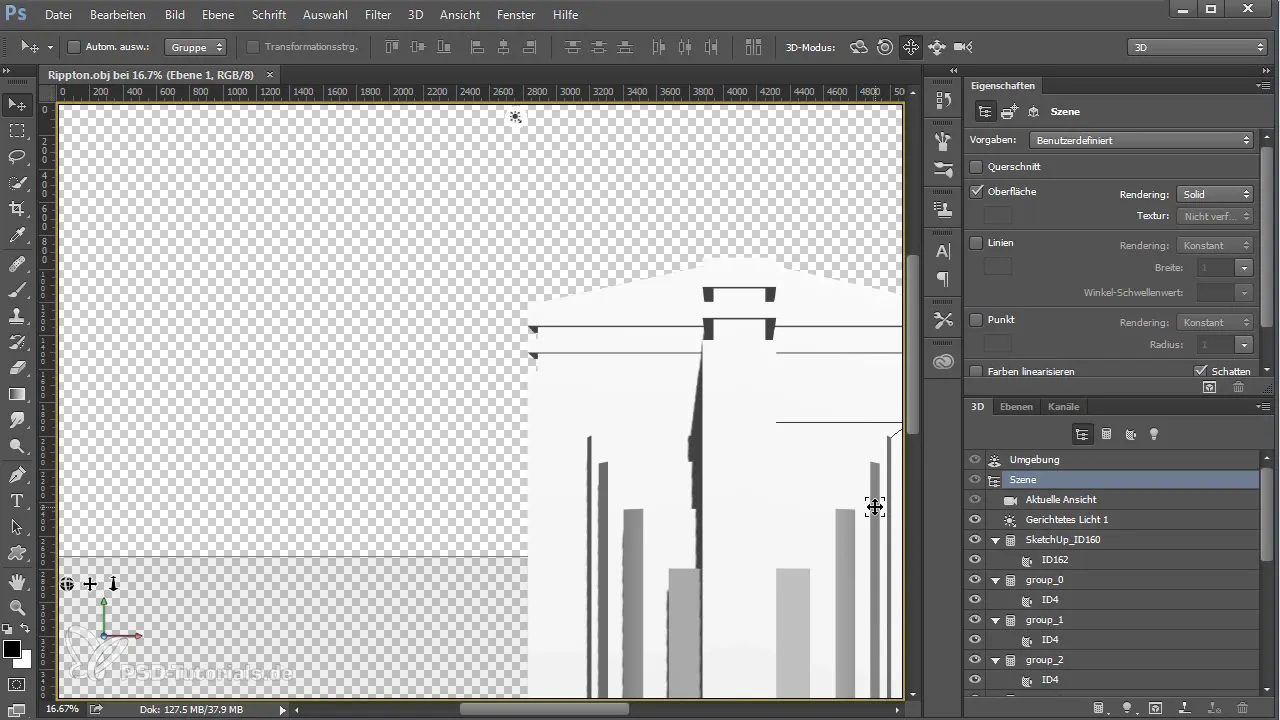Activate 3D rotate object mode
This screenshot has height=720, width=1280.
858,47
